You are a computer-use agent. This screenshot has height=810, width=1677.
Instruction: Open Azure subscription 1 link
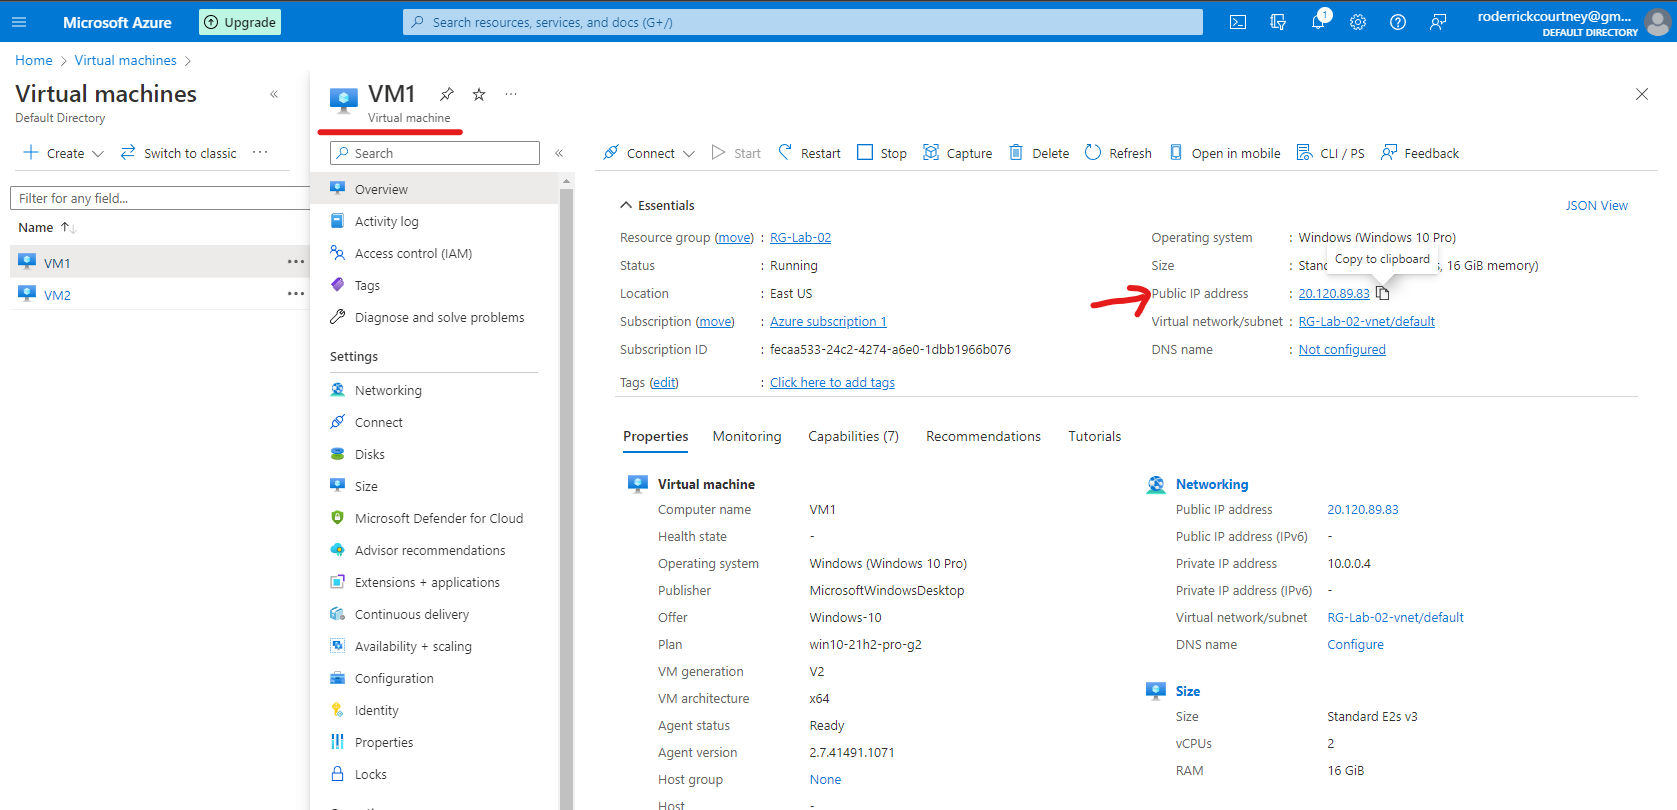(x=828, y=322)
